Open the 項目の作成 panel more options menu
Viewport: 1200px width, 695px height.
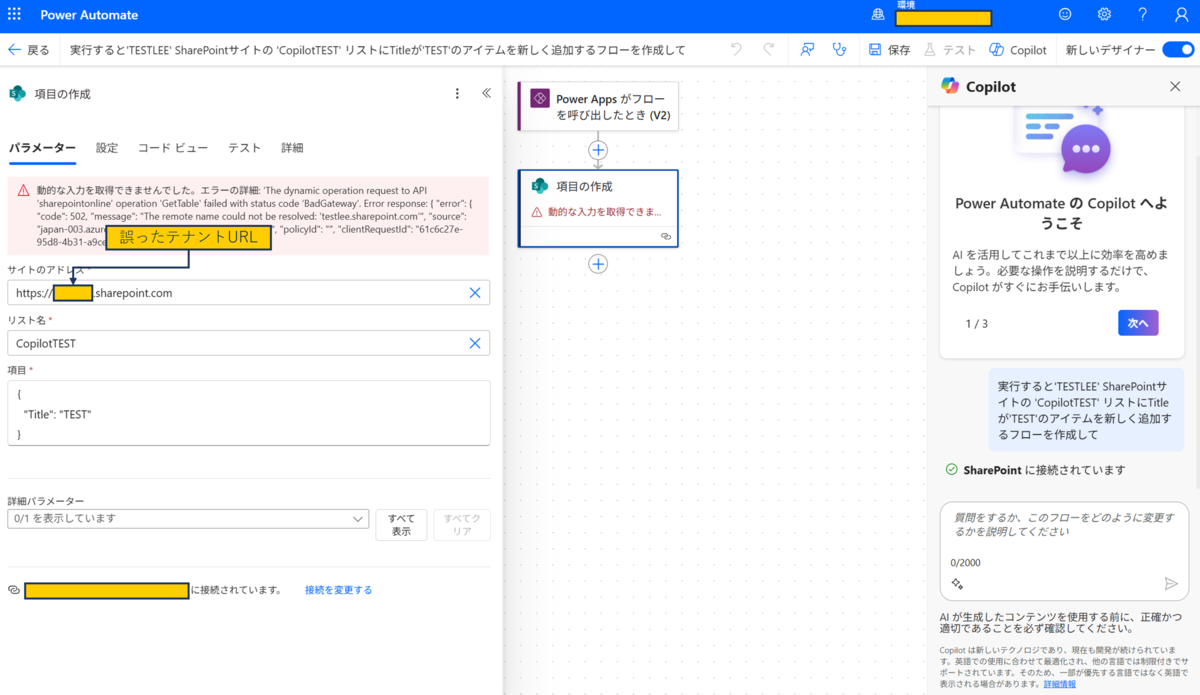[x=457, y=93]
